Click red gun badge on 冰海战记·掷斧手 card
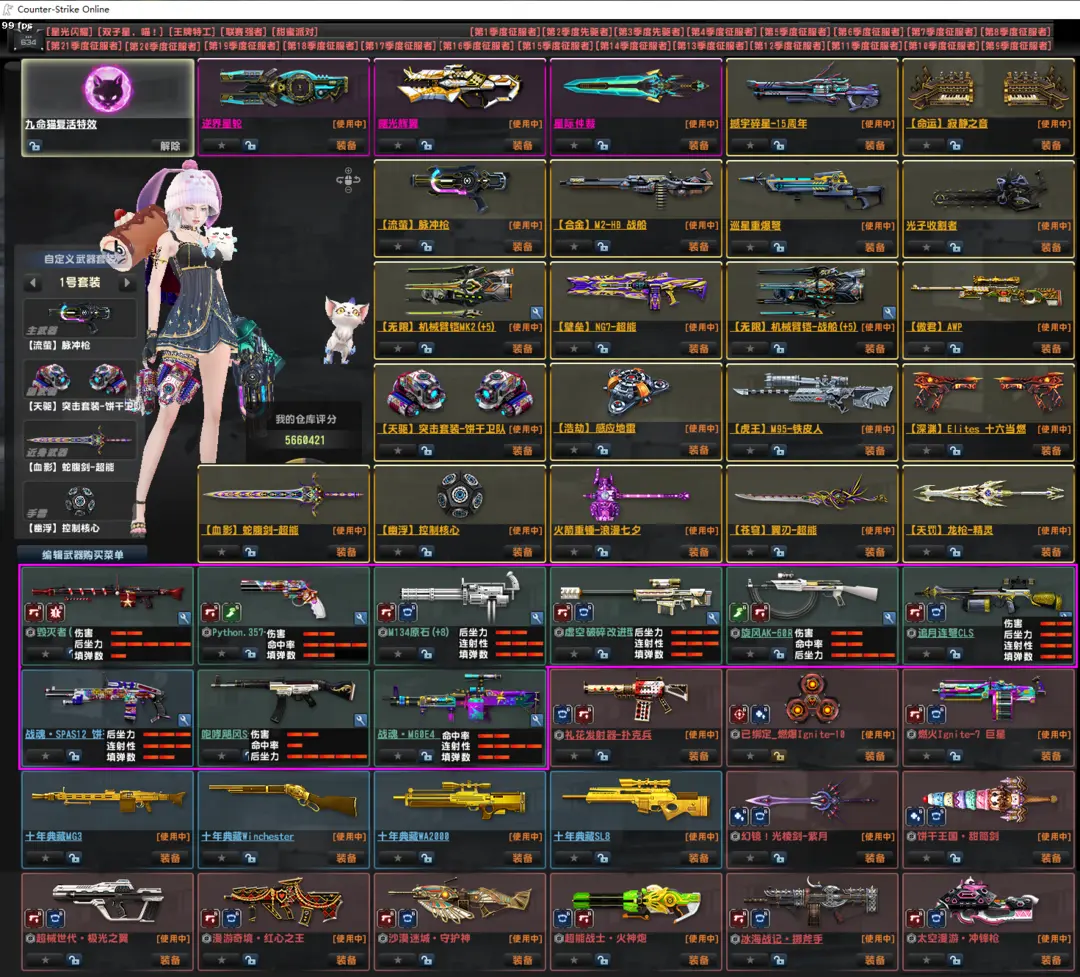The height and width of the screenshot is (977, 1080). [739, 918]
